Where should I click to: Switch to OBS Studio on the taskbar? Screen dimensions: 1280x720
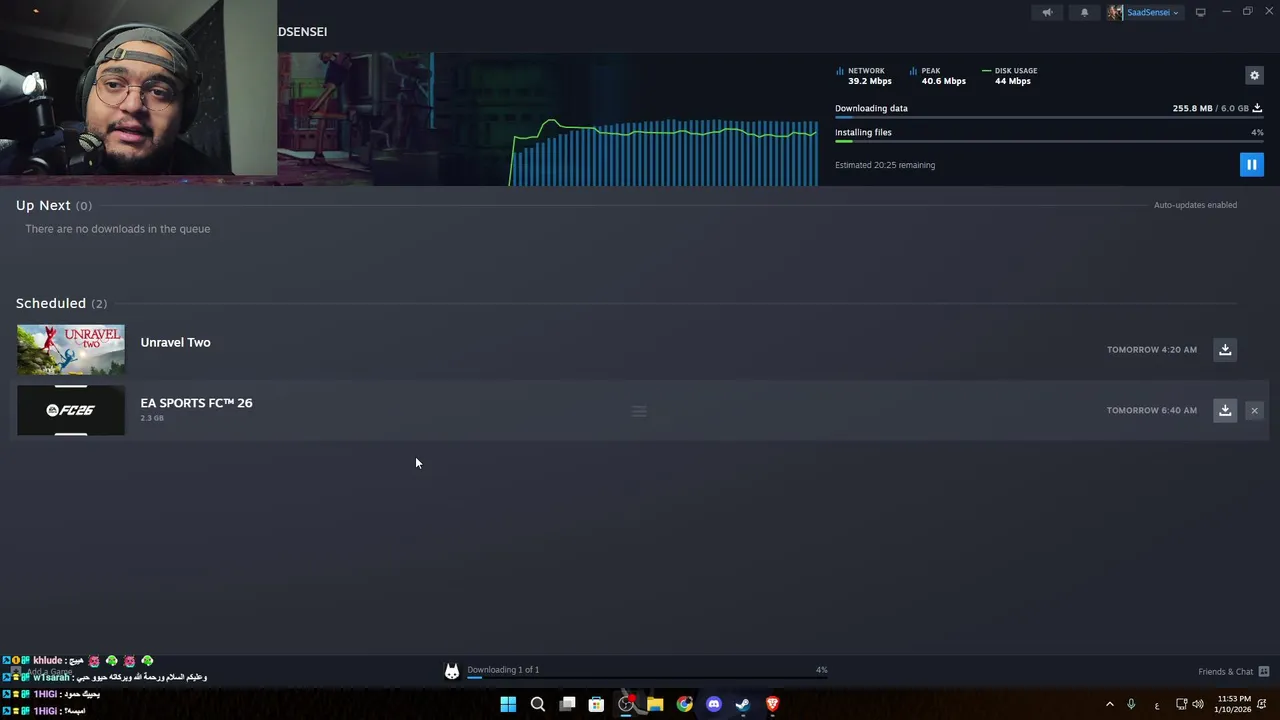tap(626, 704)
